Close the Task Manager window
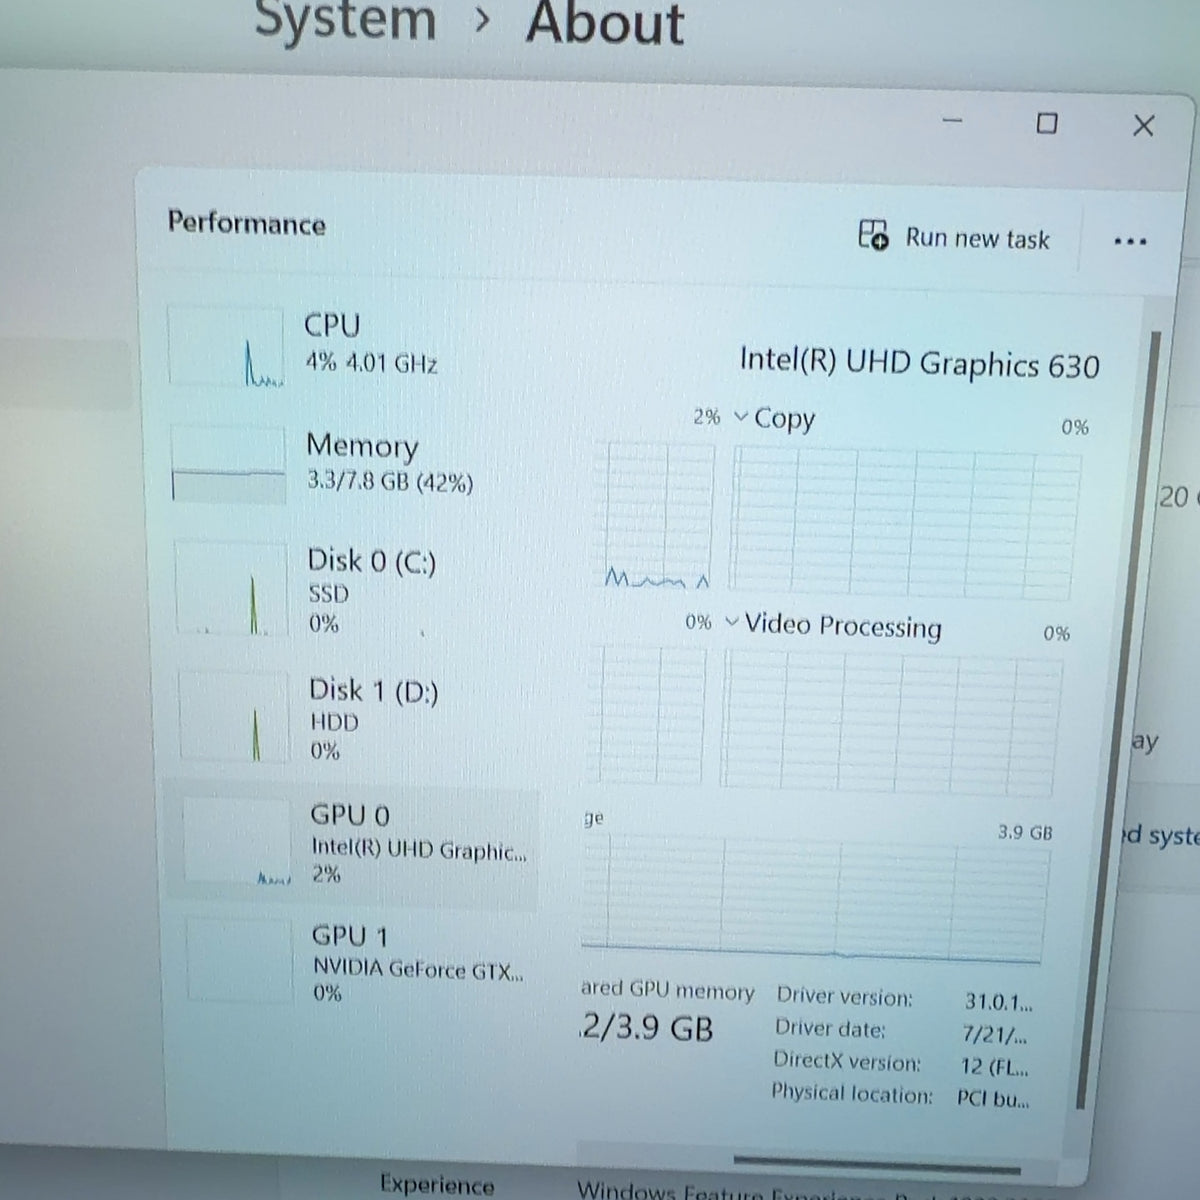This screenshot has width=1200, height=1200. coord(1143,125)
